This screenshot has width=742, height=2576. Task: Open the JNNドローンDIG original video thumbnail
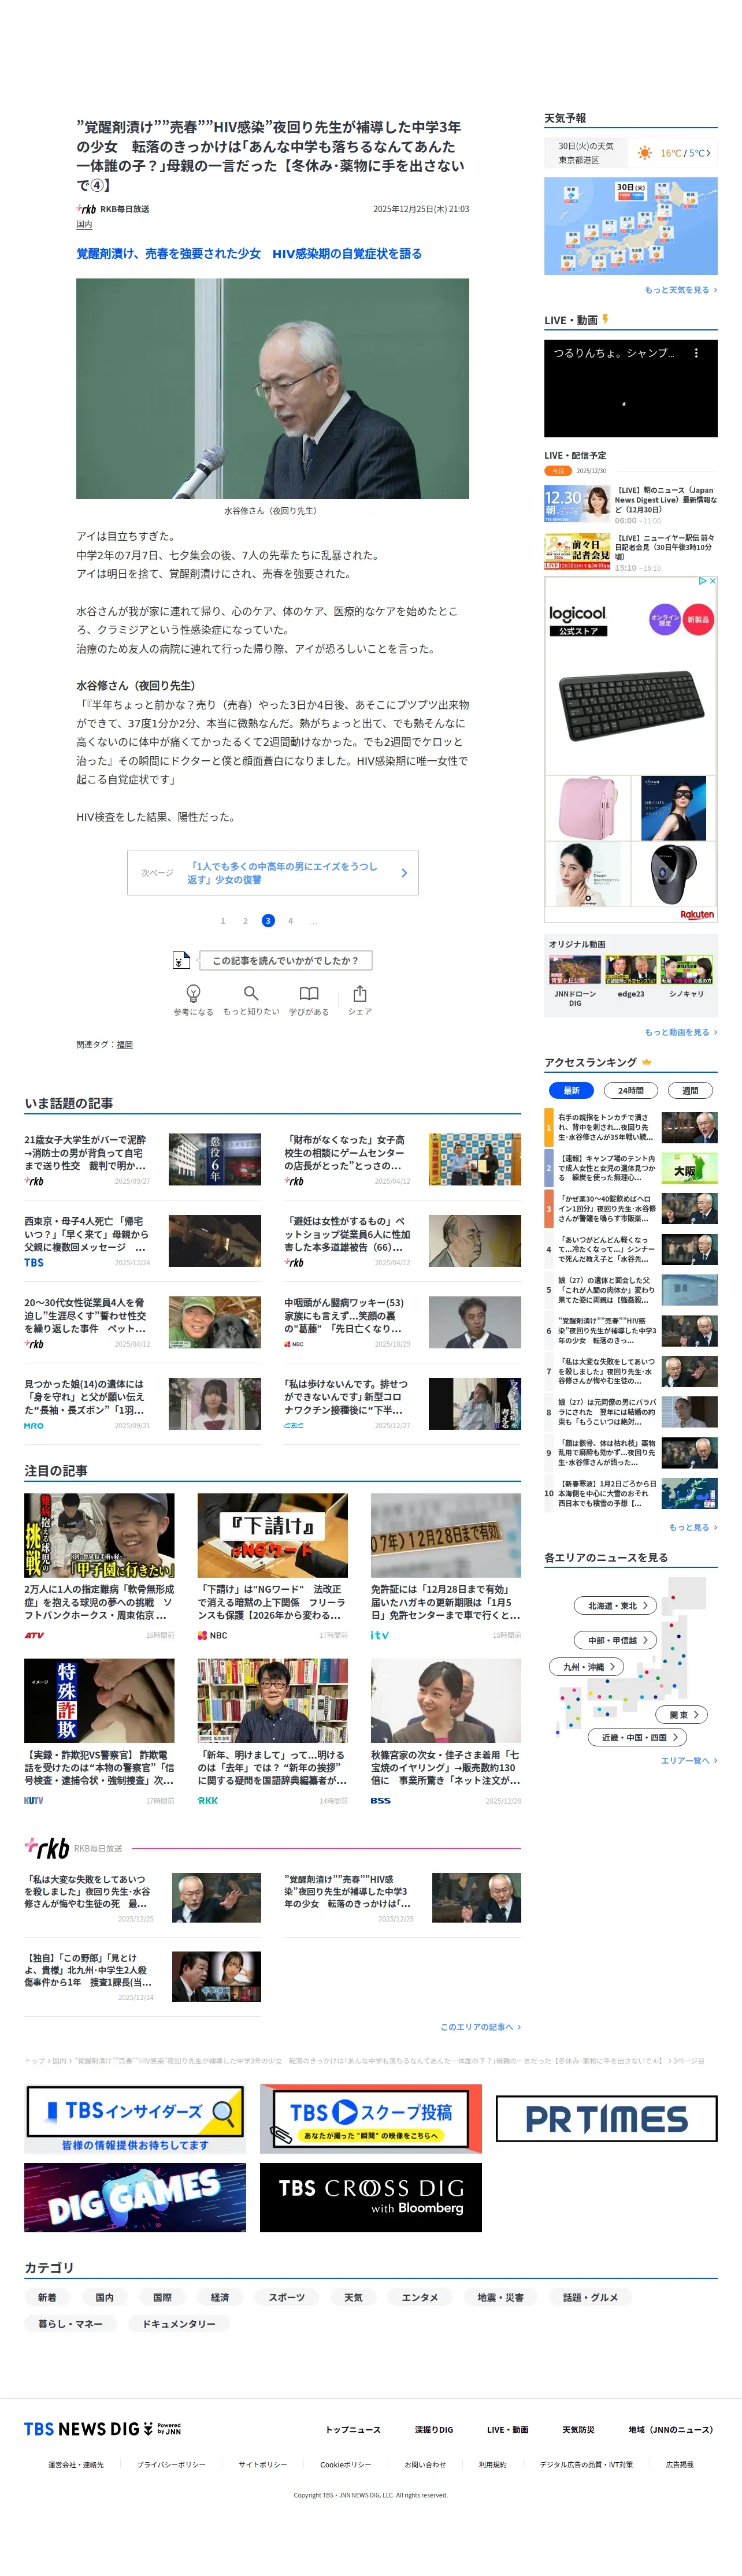[575, 970]
